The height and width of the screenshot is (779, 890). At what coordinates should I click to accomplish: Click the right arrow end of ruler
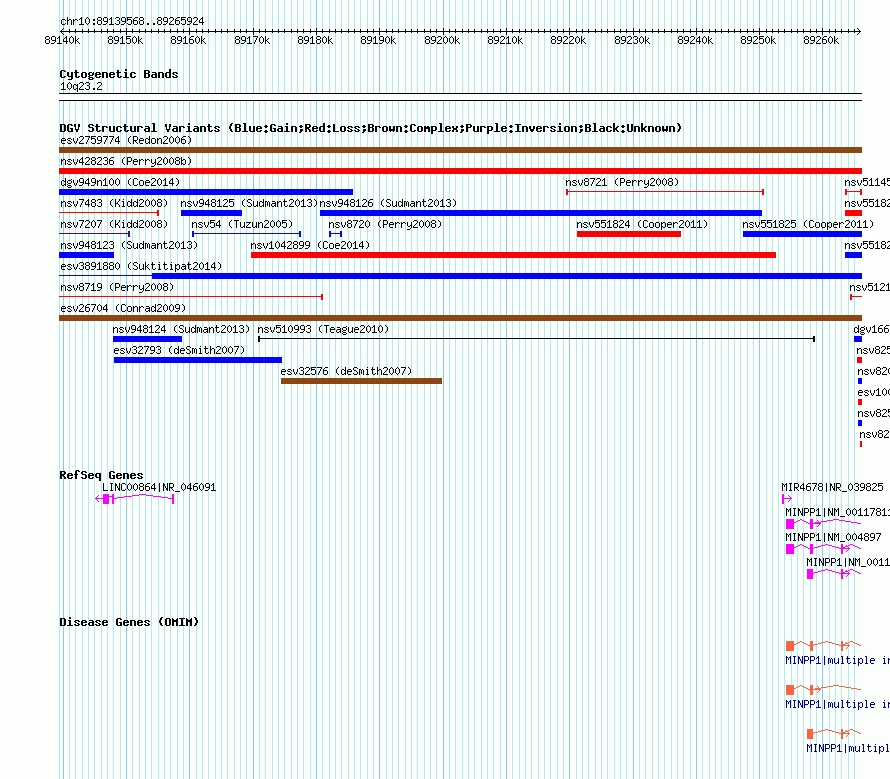(x=858, y=31)
